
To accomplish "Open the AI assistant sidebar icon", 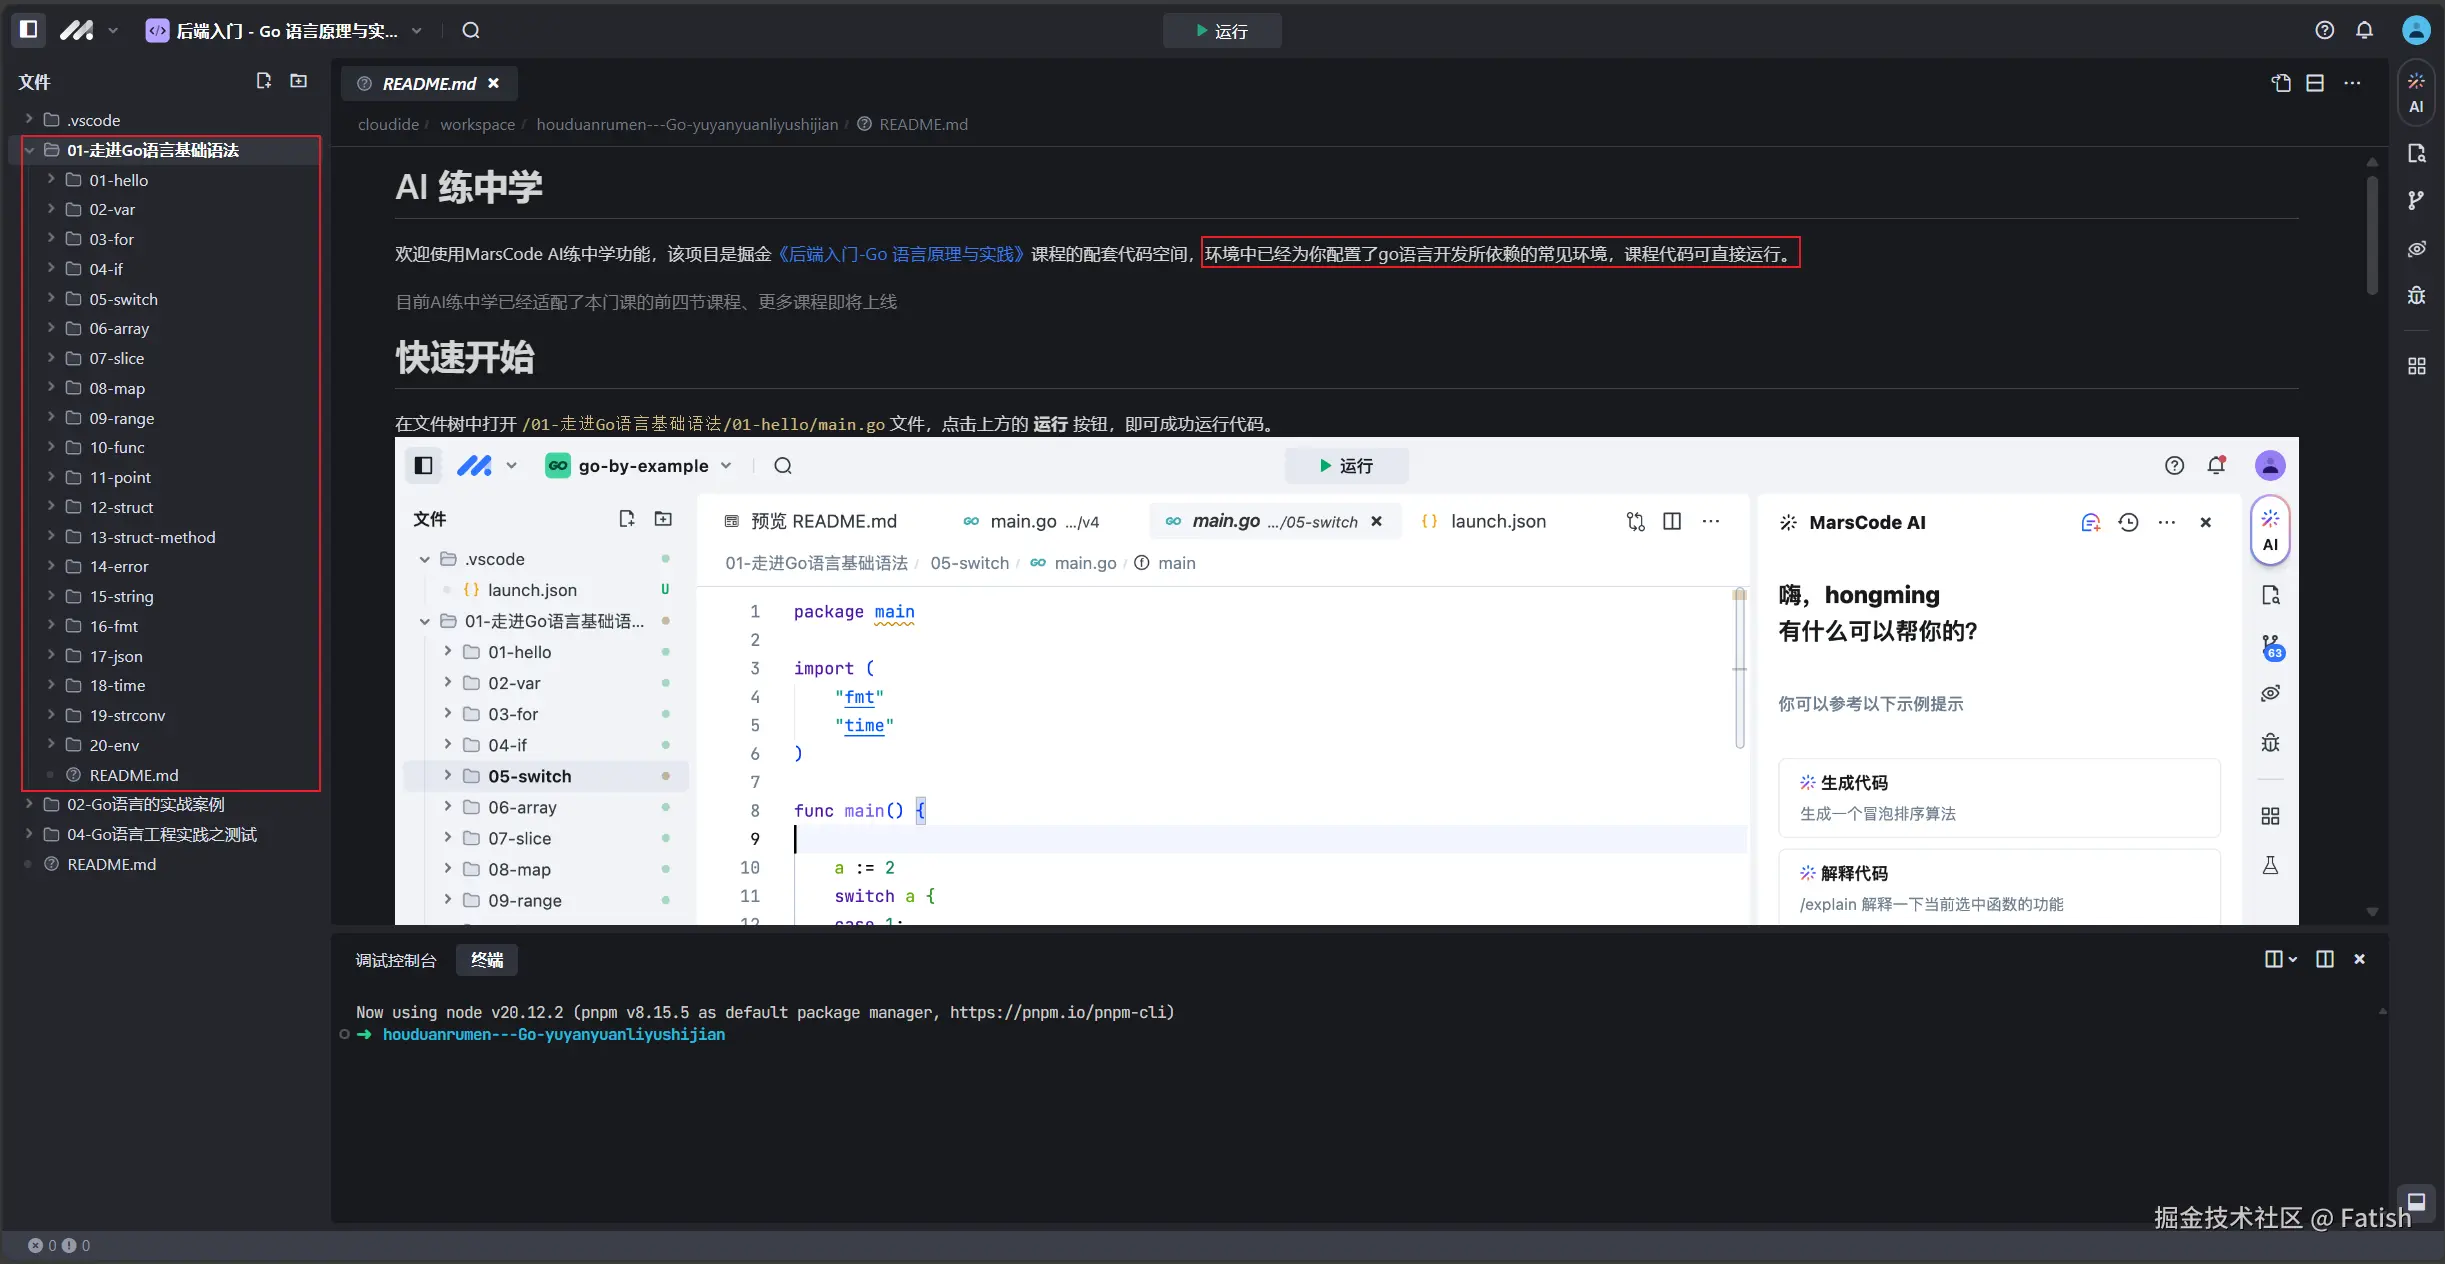I will pyautogui.click(x=2416, y=92).
